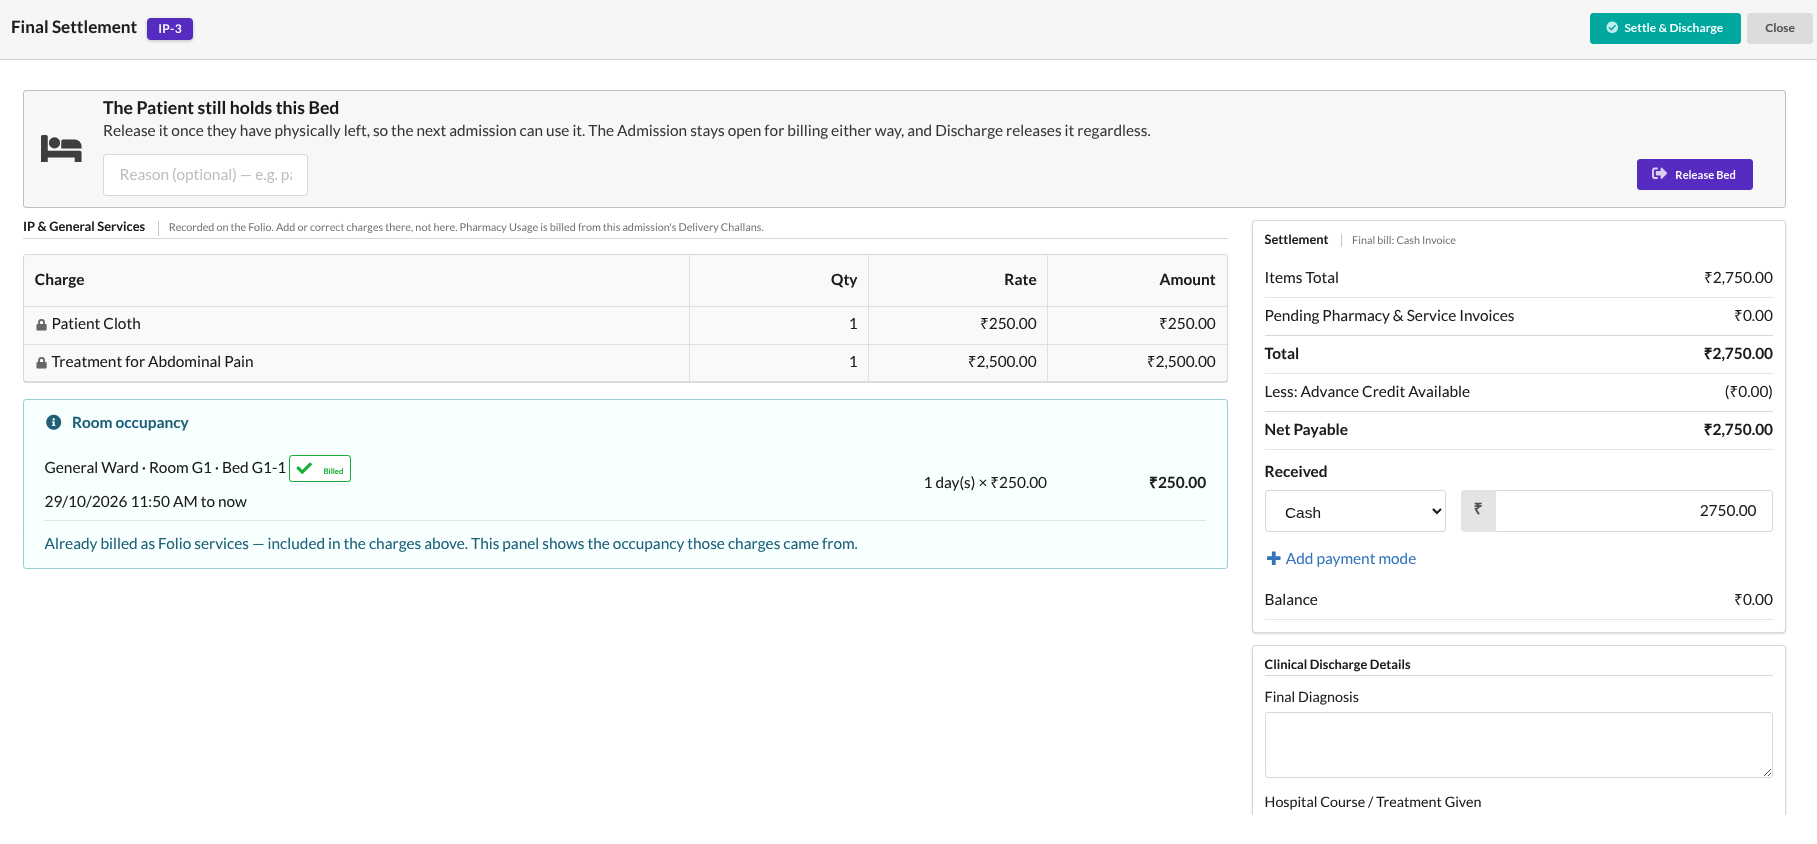Viewport: 1817px width, 844px height.
Task: Click the Room occupancy heading
Action: [x=130, y=423]
